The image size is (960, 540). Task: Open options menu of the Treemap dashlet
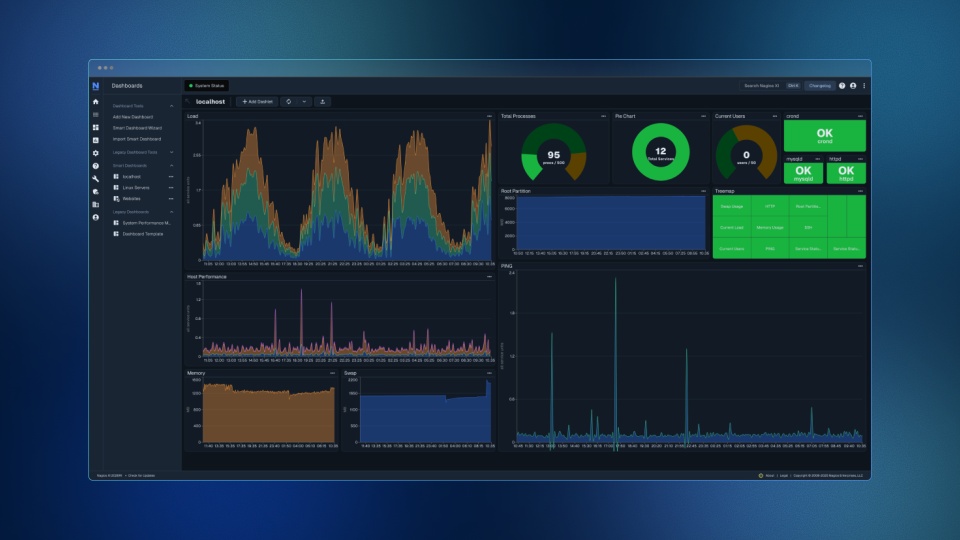coord(860,191)
